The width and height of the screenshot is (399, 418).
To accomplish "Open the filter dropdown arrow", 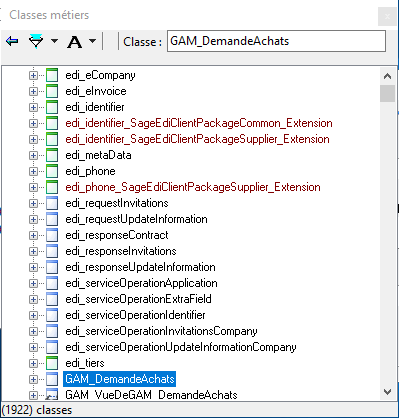I will click(x=54, y=41).
